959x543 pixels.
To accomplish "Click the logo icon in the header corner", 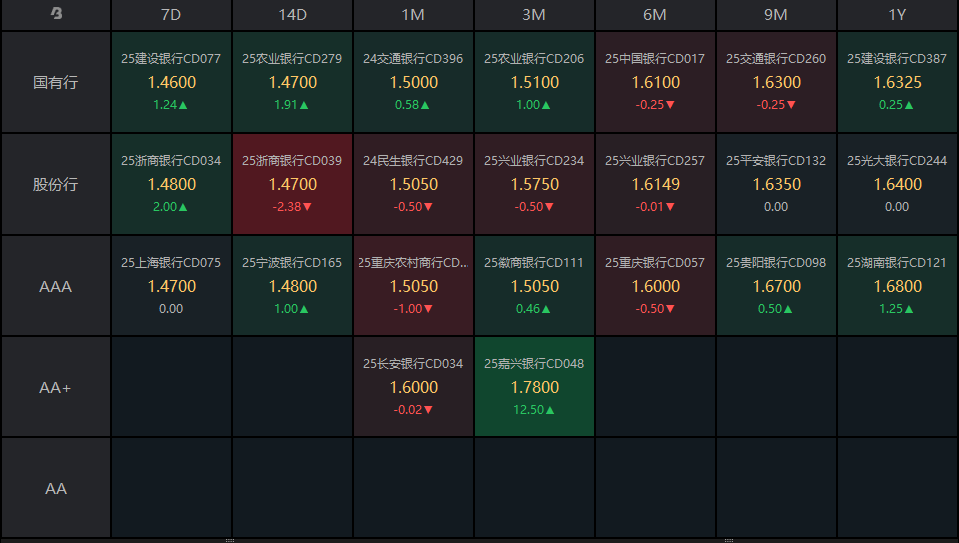I will [x=56, y=14].
